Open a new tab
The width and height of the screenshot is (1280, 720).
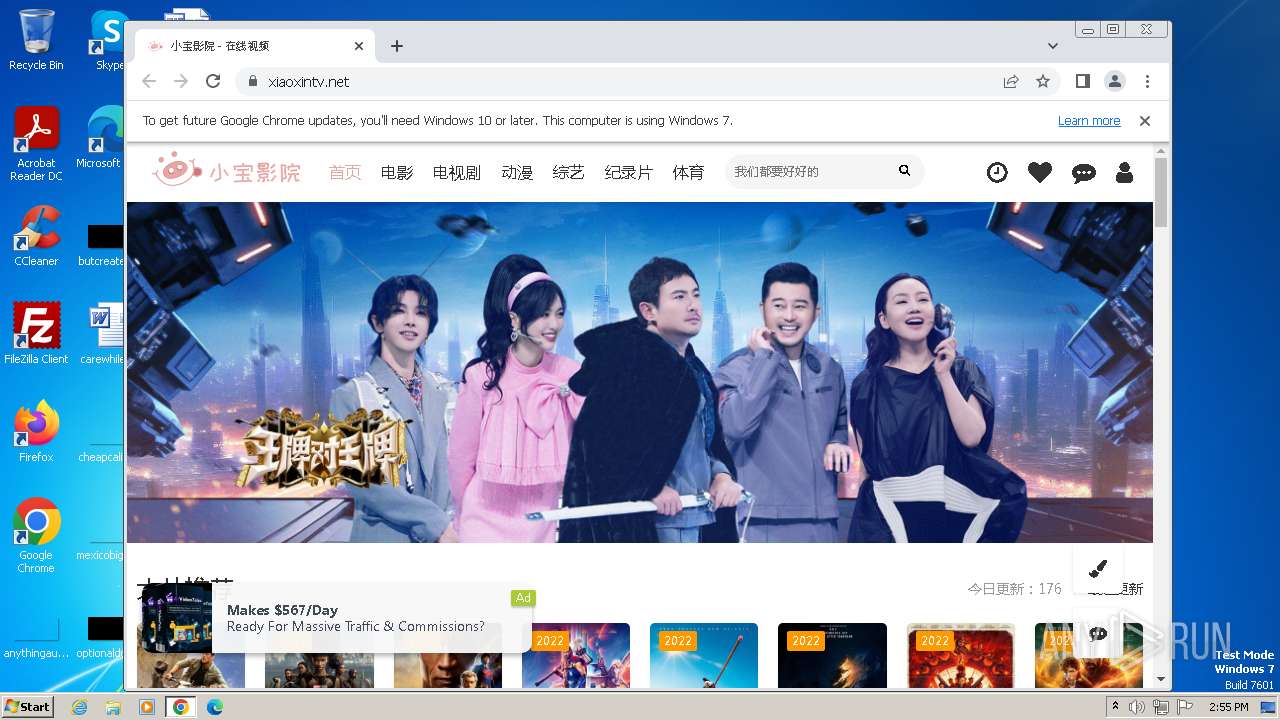[397, 46]
